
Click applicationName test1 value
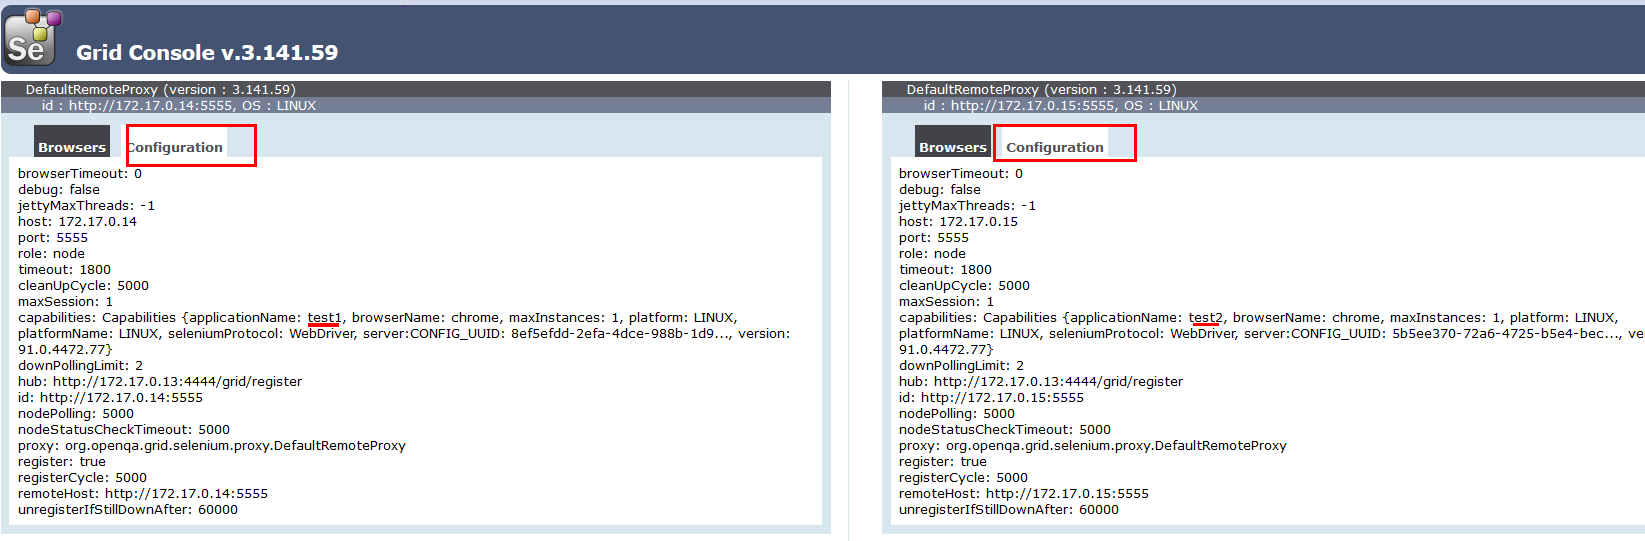(324, 318)
